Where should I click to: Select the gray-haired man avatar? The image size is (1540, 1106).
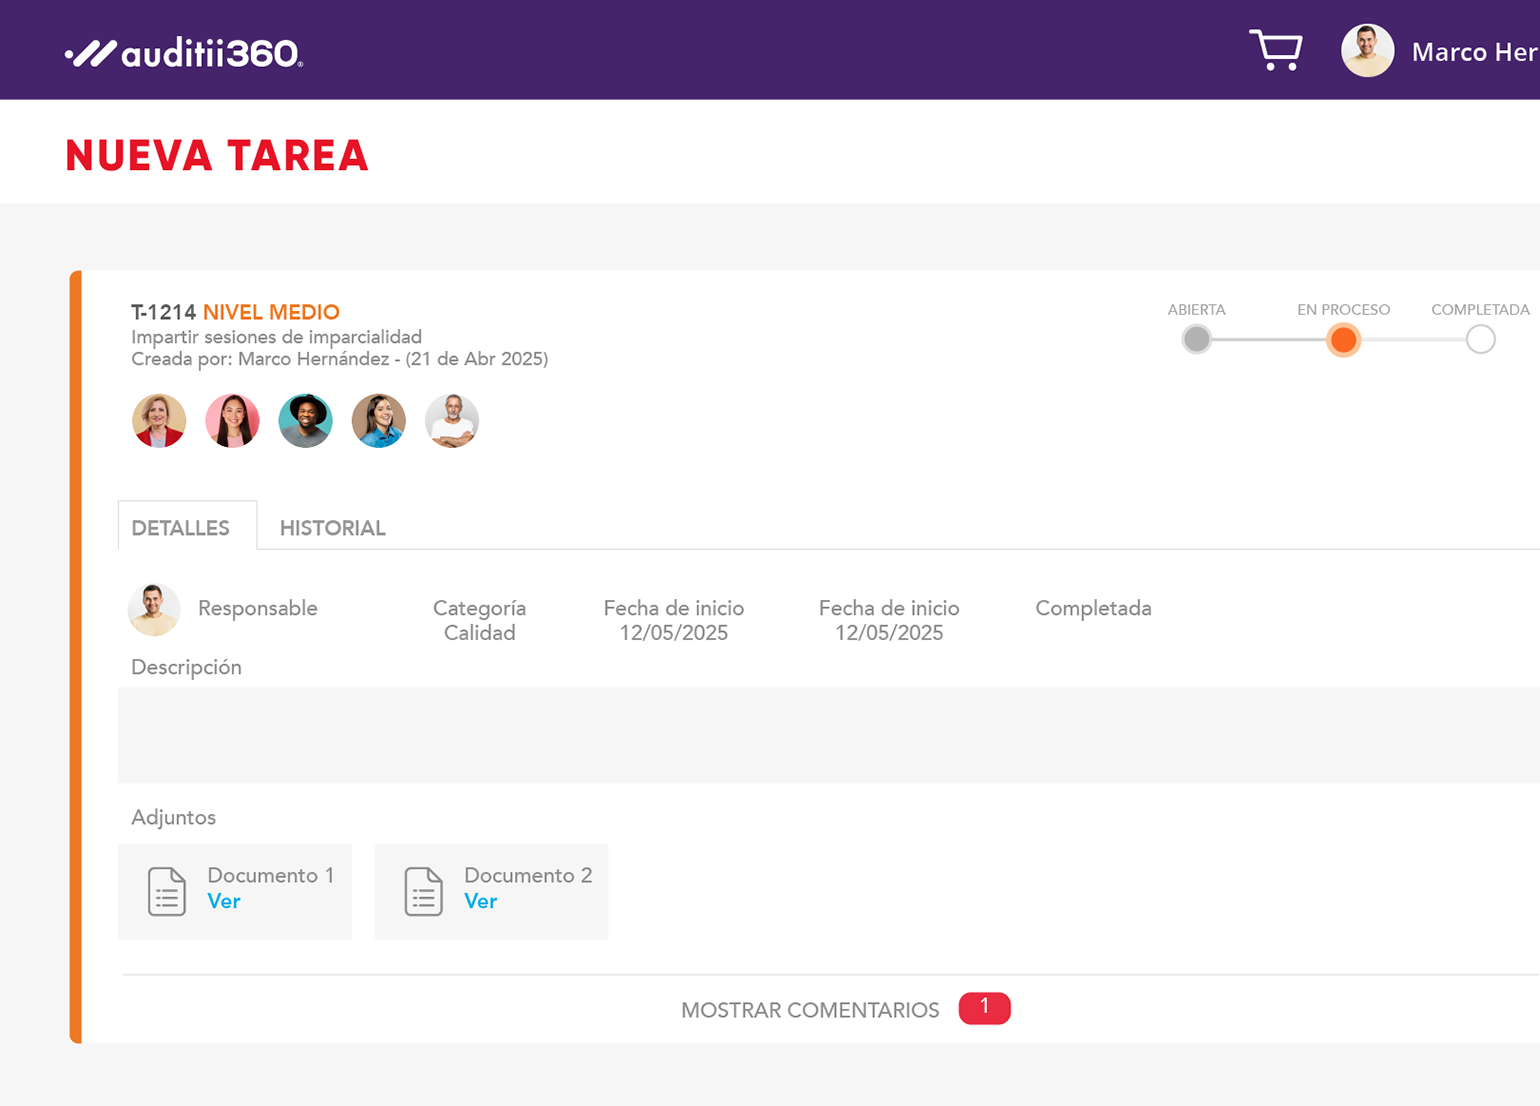tap(452, 421)
